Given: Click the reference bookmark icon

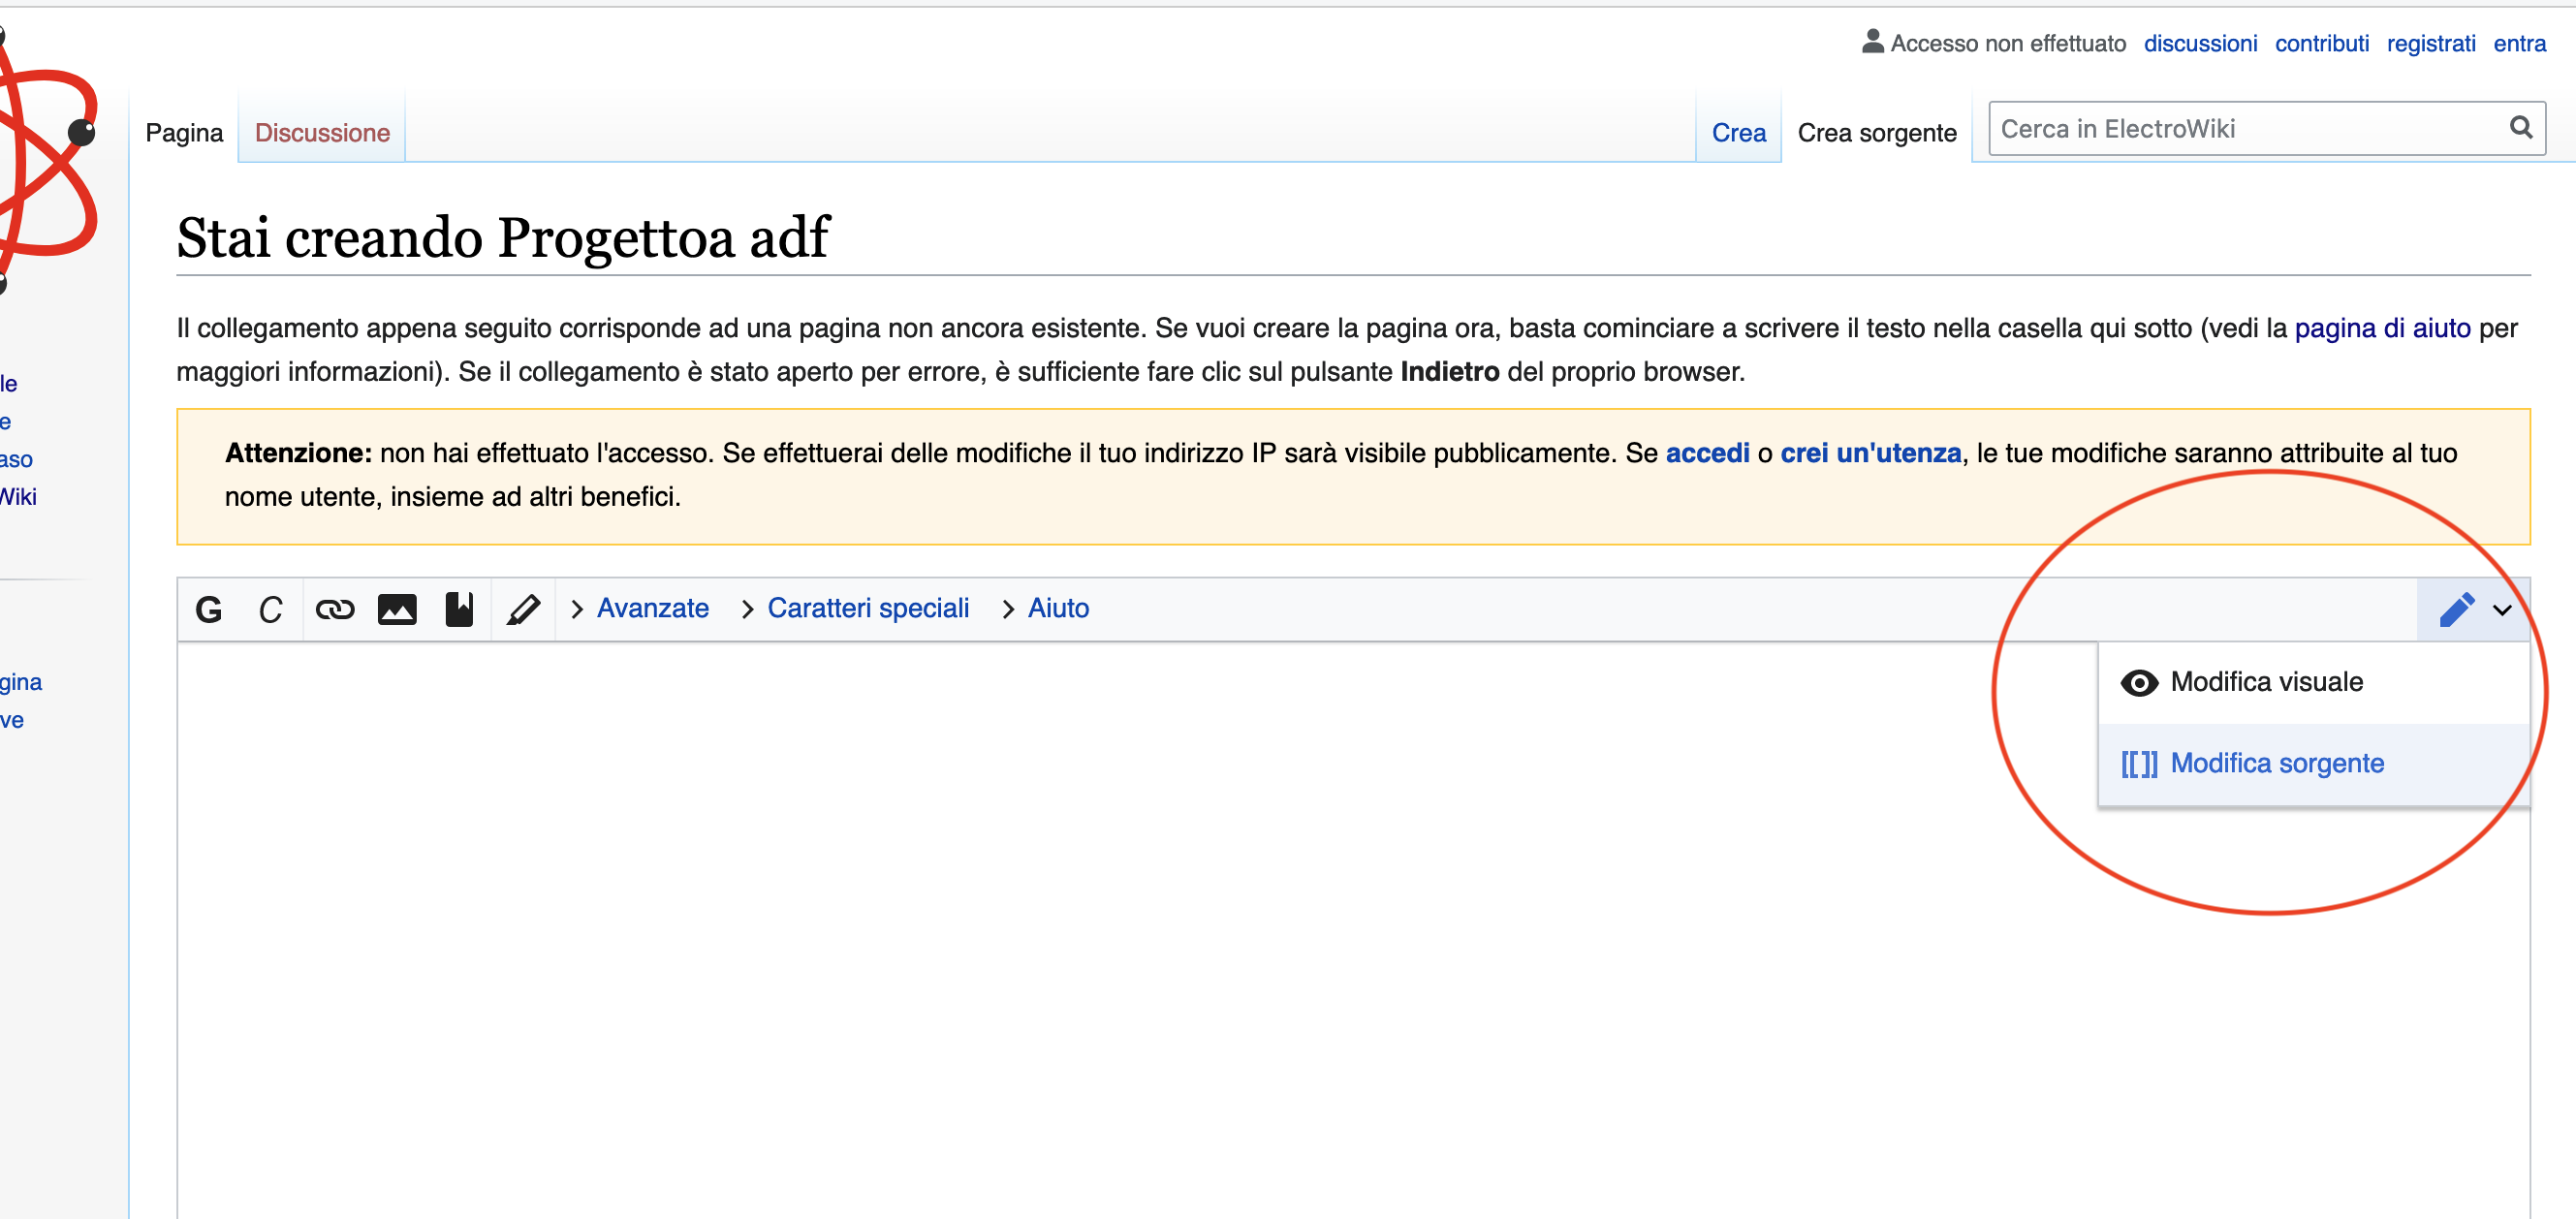Looking at the screenshot, I should click(x=459, y=609).
